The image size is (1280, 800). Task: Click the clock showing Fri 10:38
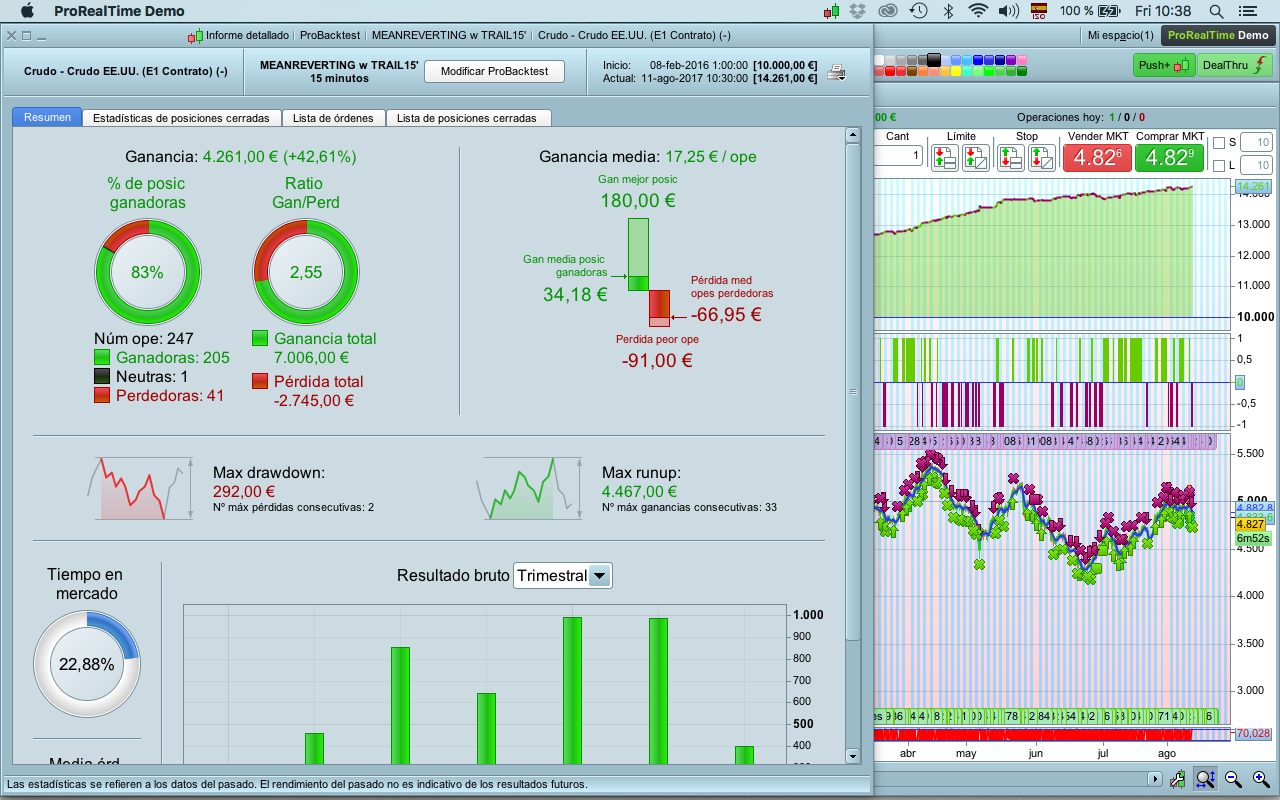1164,11
